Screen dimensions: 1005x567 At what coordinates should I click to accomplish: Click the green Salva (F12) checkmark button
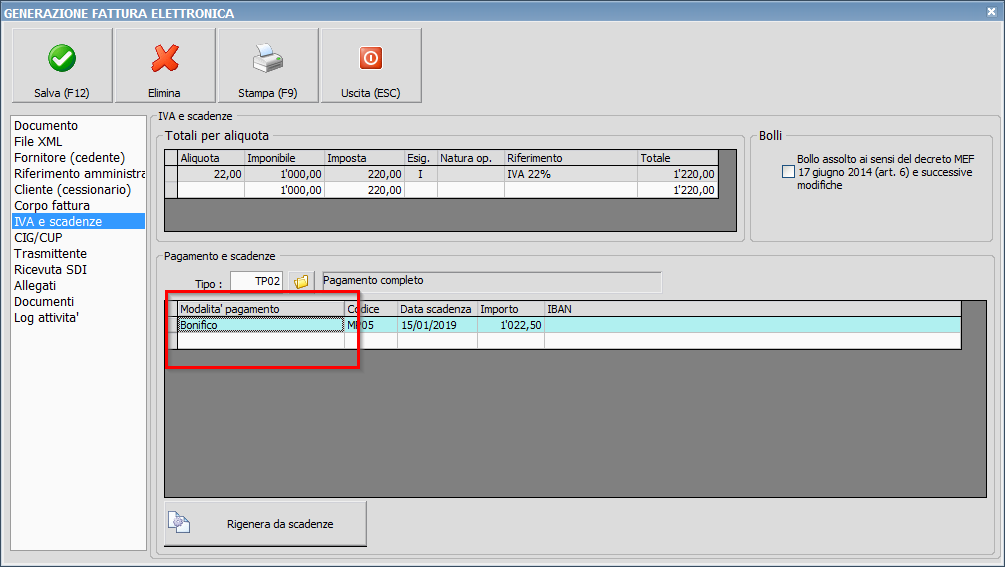62,65
